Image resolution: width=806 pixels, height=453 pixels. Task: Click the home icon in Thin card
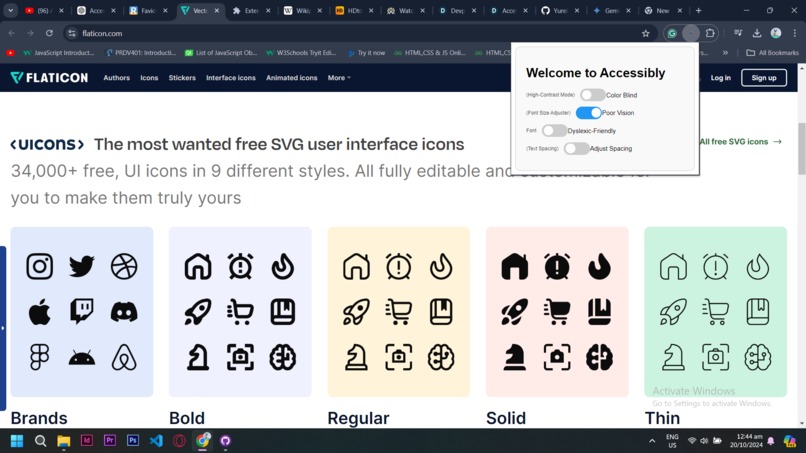pos(673,266)
